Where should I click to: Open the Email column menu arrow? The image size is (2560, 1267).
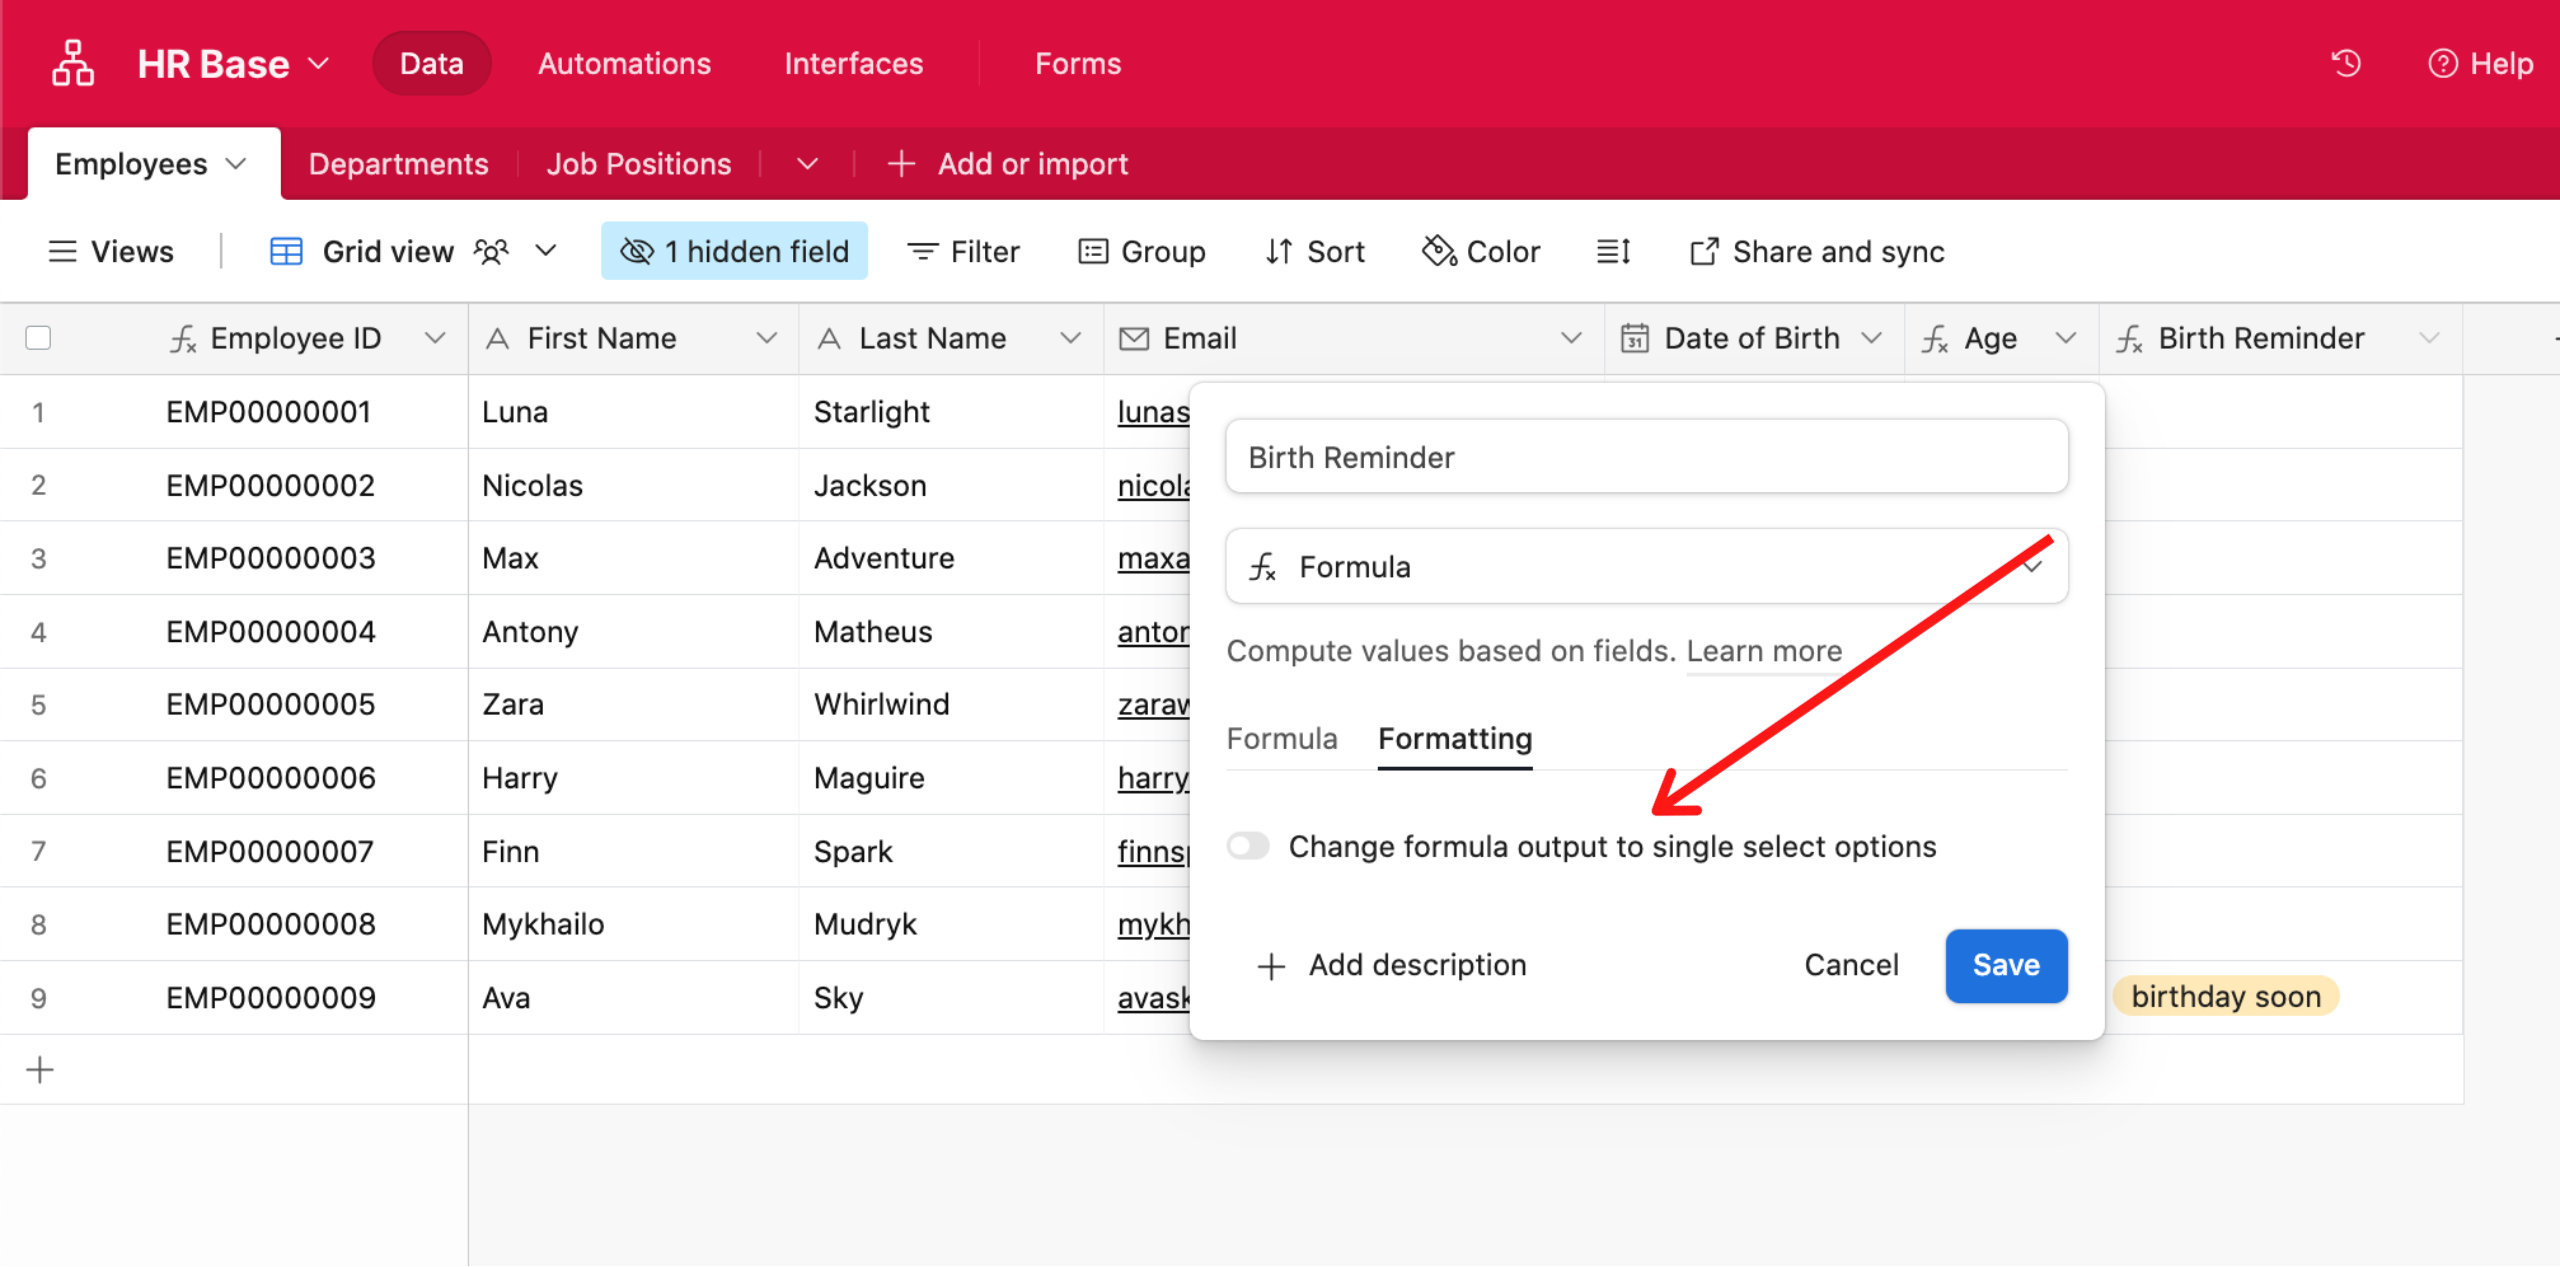click(1572, 338)
